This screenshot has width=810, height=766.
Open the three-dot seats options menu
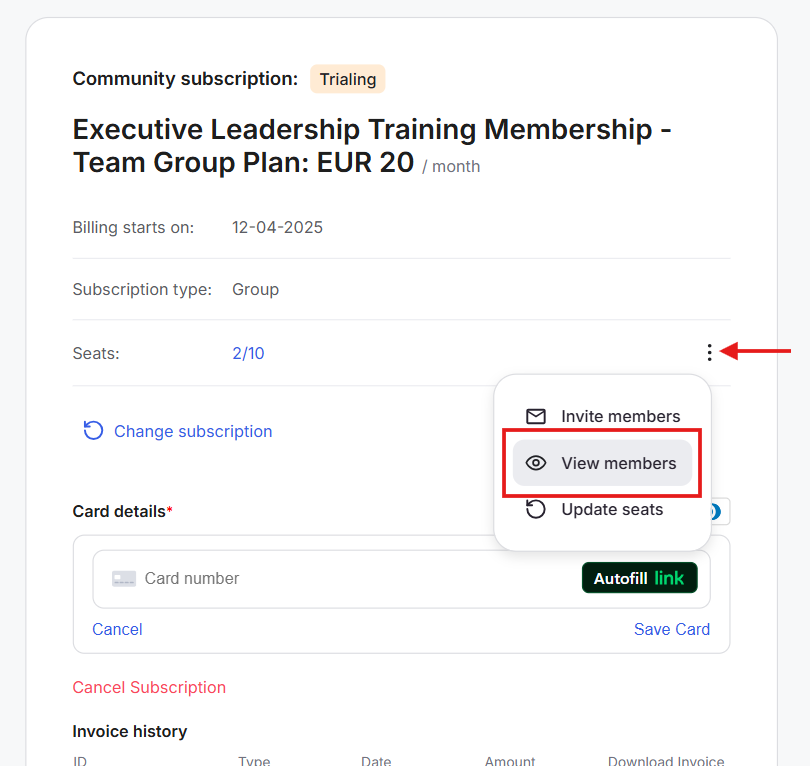click(709, 352)
